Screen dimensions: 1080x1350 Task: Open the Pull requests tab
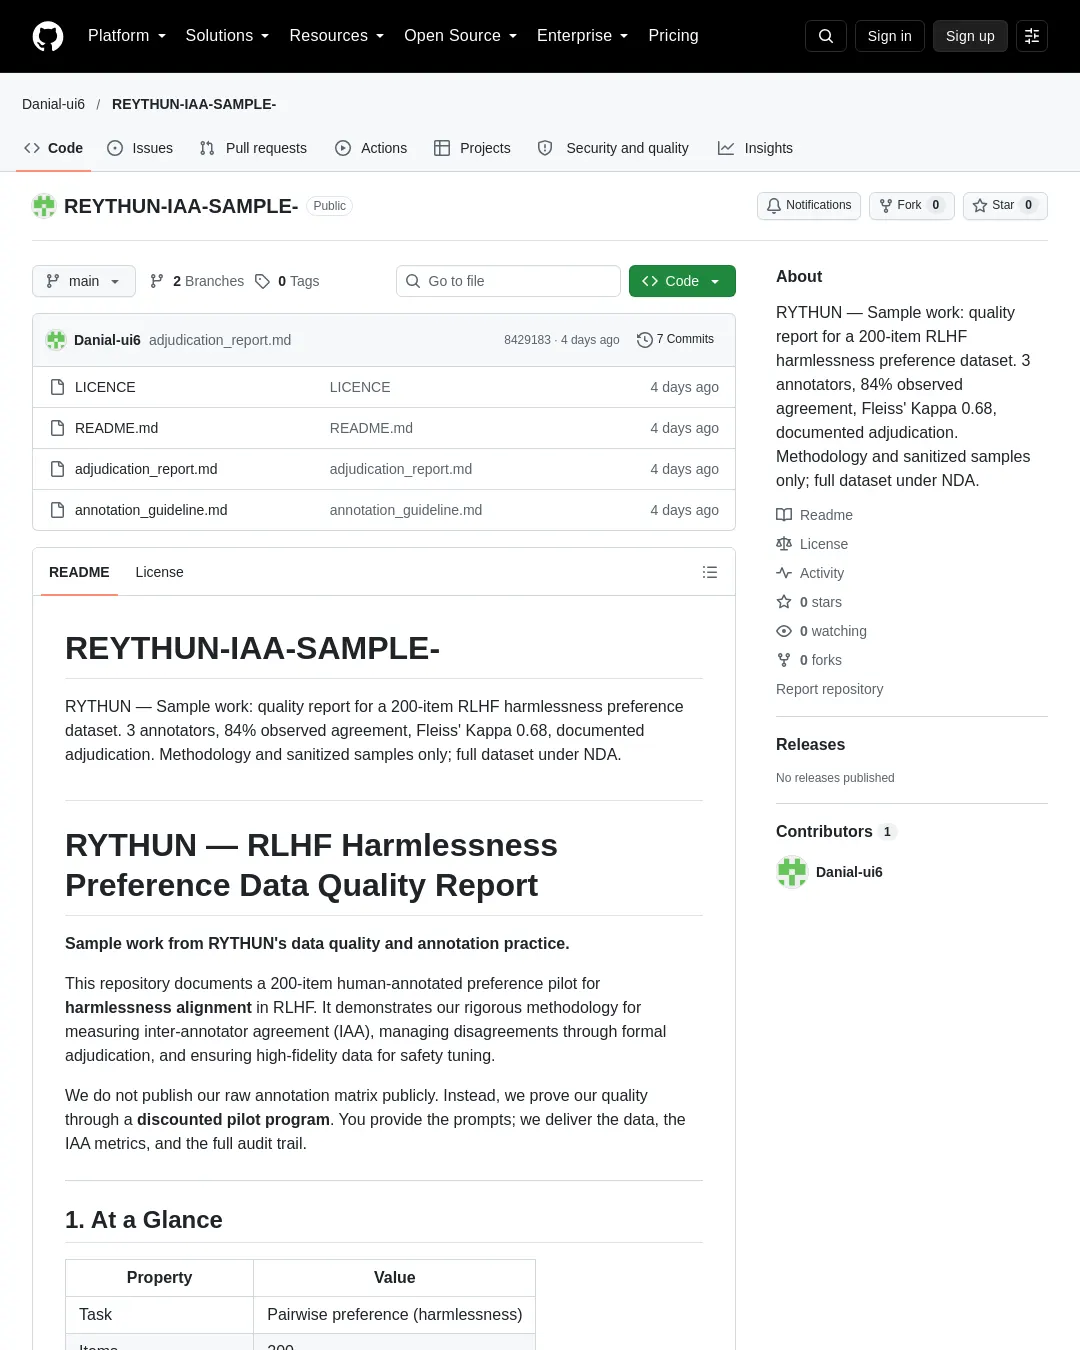pos(253,148)
